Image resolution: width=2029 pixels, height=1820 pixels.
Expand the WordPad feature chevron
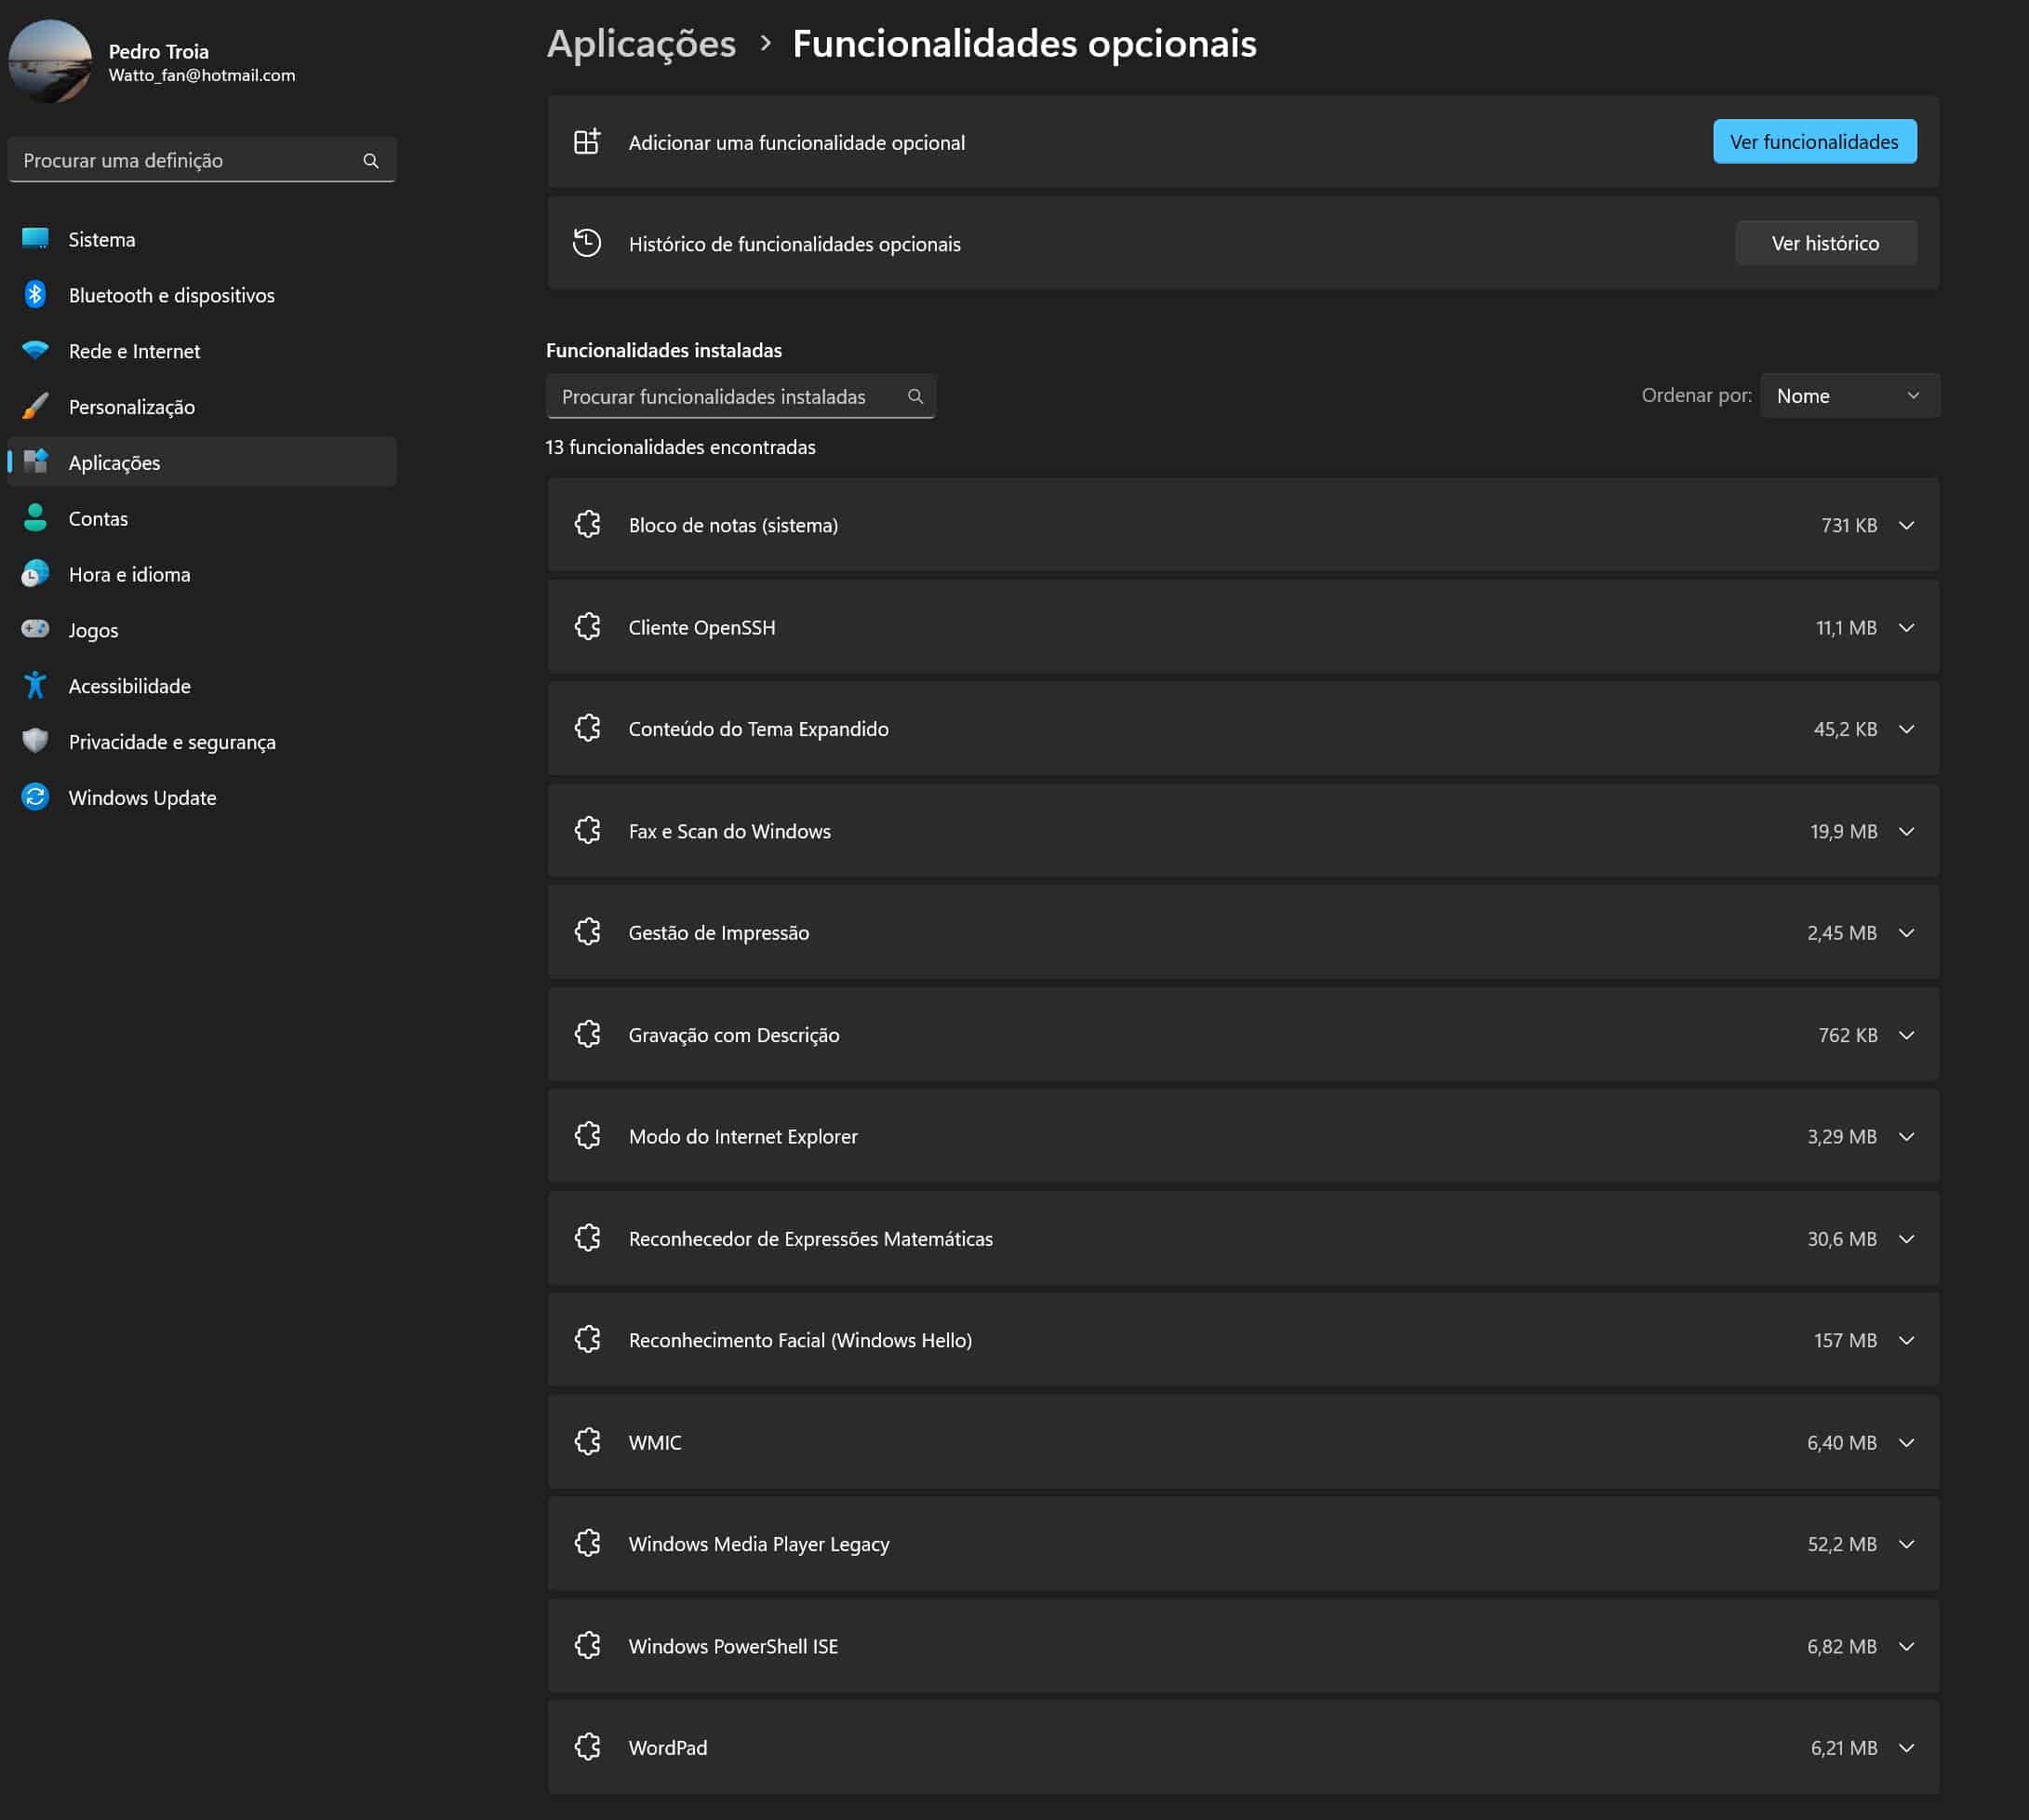click(1906, 1748)
